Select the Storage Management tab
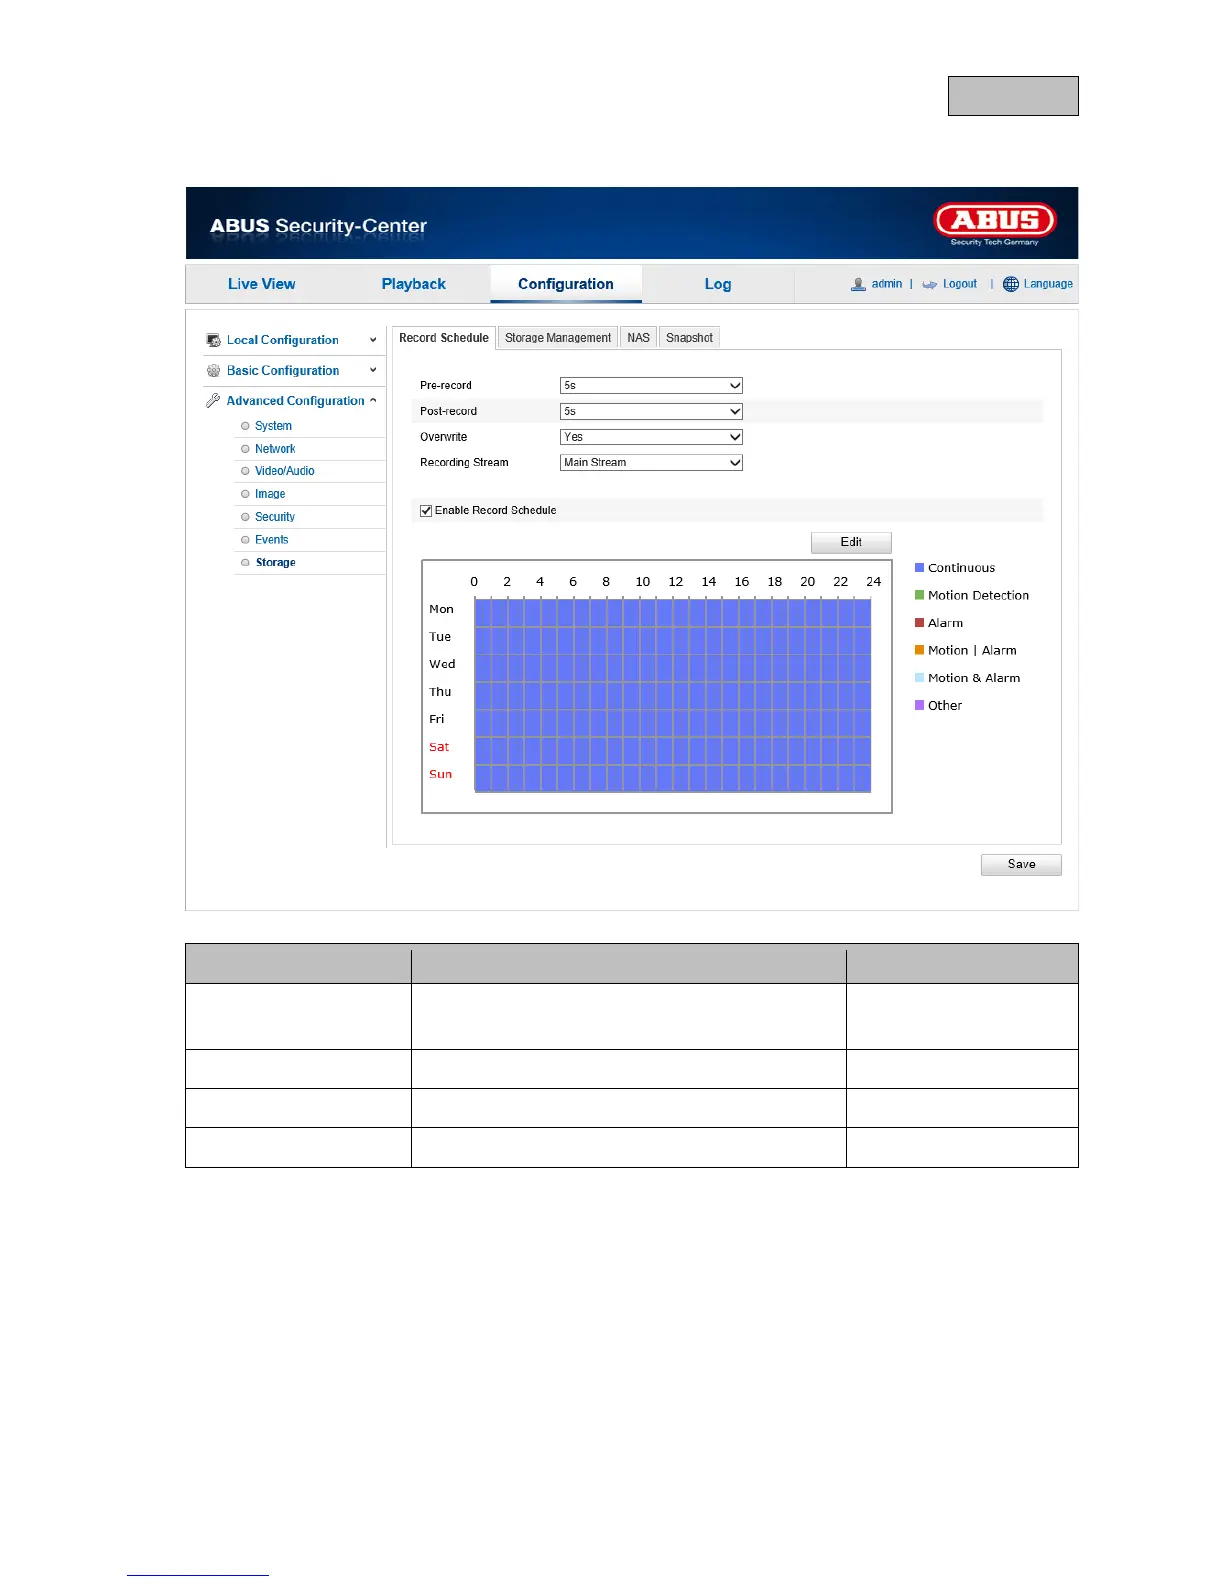This screenshot has width=1224, height=1584. pos(558,338)
